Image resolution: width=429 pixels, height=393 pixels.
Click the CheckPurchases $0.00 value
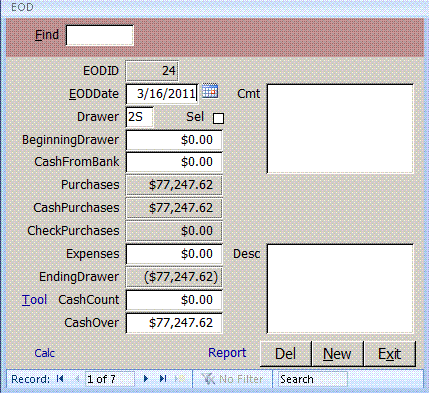click(x=174, y=231)
